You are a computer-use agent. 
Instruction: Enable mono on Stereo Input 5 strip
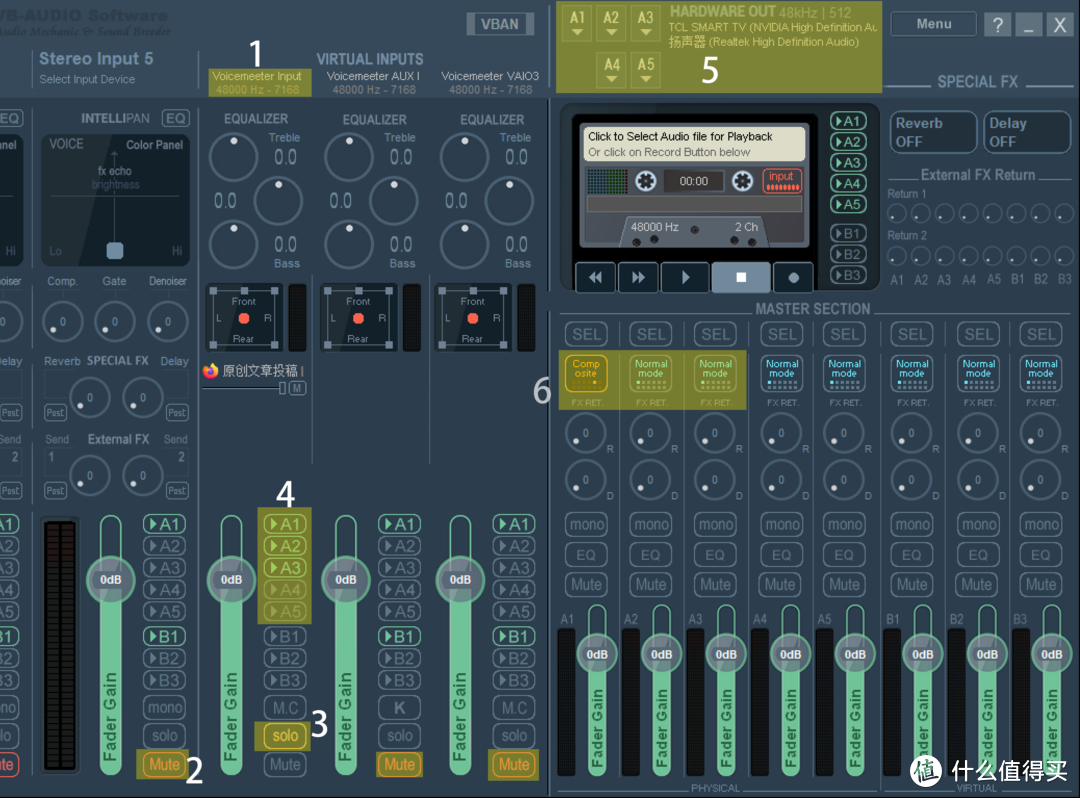coord(164,707)
